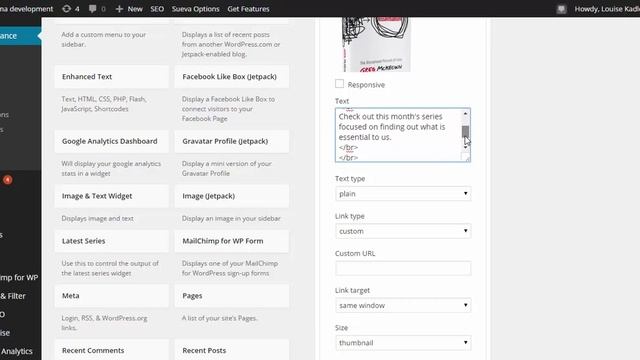Select the Image (Jetpack) widget

point(232,196)
